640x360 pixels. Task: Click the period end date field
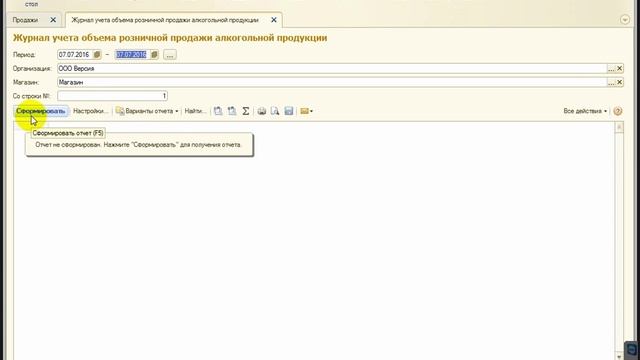(x=132, y=55)
